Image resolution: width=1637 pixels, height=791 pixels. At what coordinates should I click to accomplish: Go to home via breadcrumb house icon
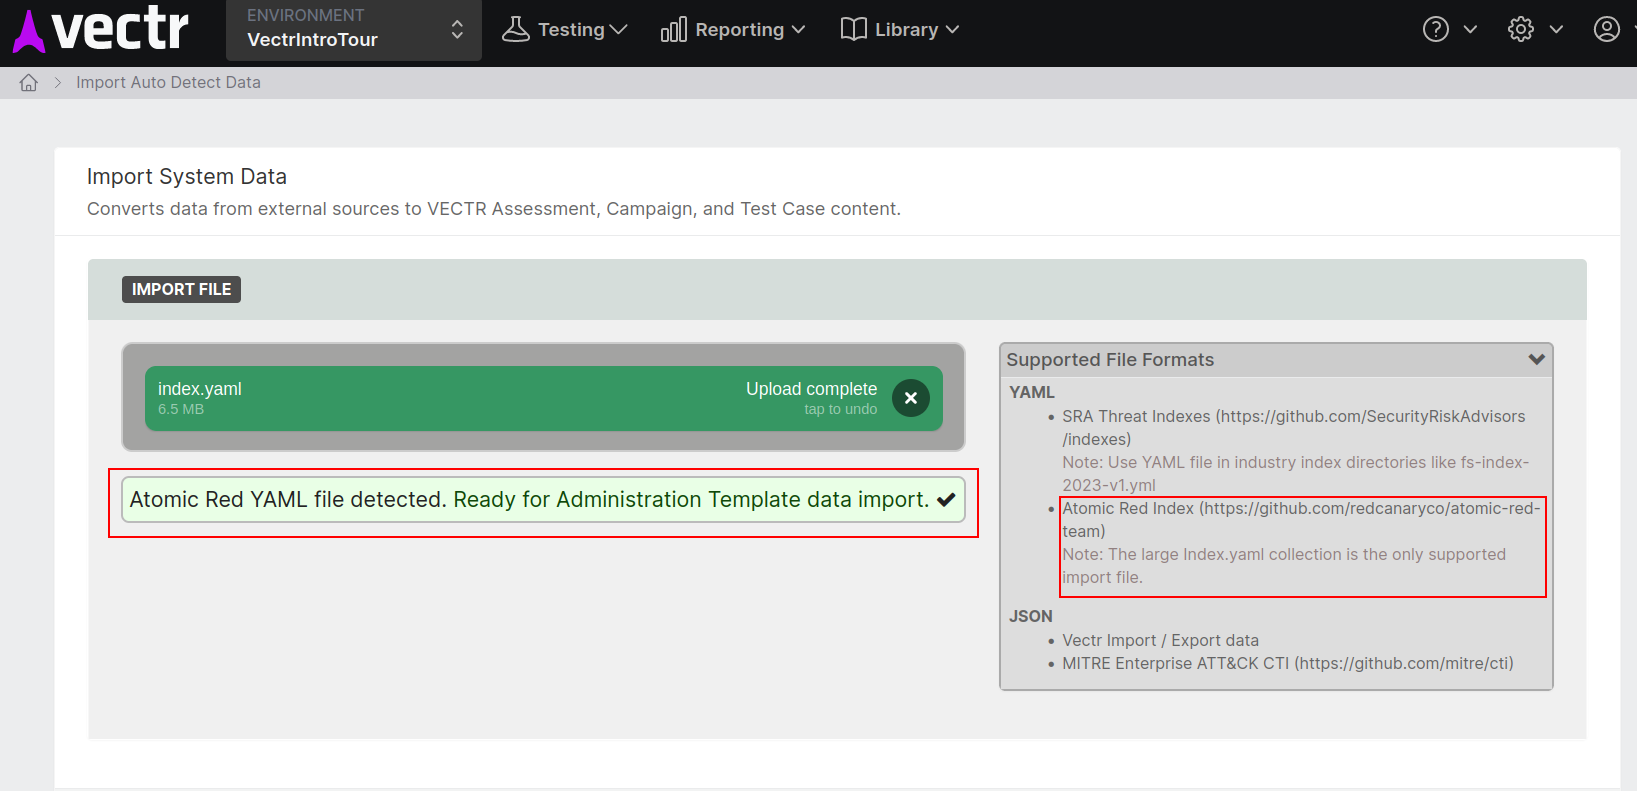click(29, 83)
